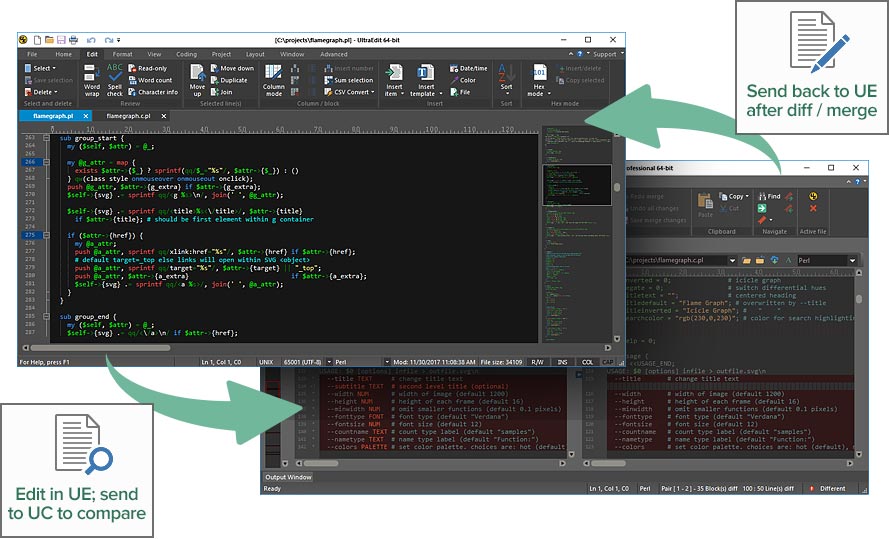Click the red X icon in Active file
The width and height of the screenshot is (889, 539).
(x=813, y=209)
